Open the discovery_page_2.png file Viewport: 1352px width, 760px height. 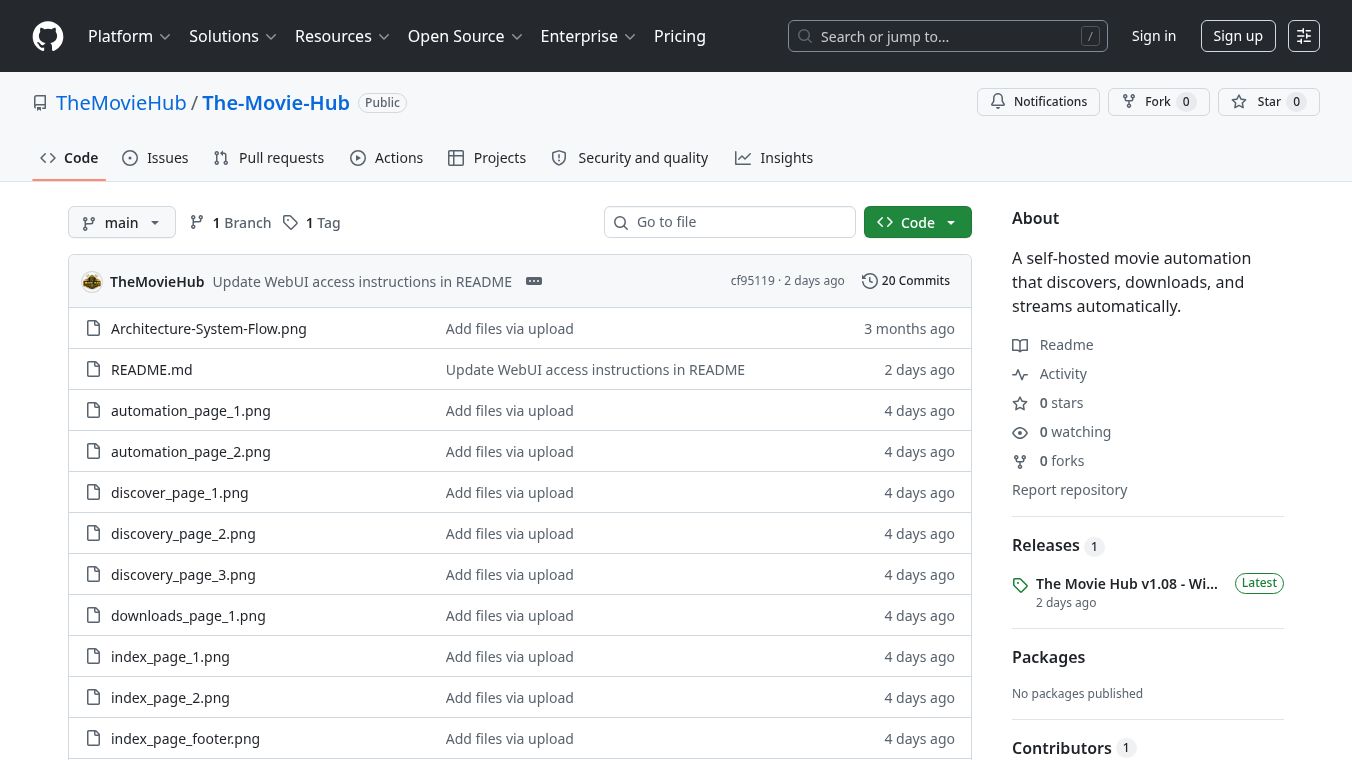pyautogui.click(x=183, y=534)
